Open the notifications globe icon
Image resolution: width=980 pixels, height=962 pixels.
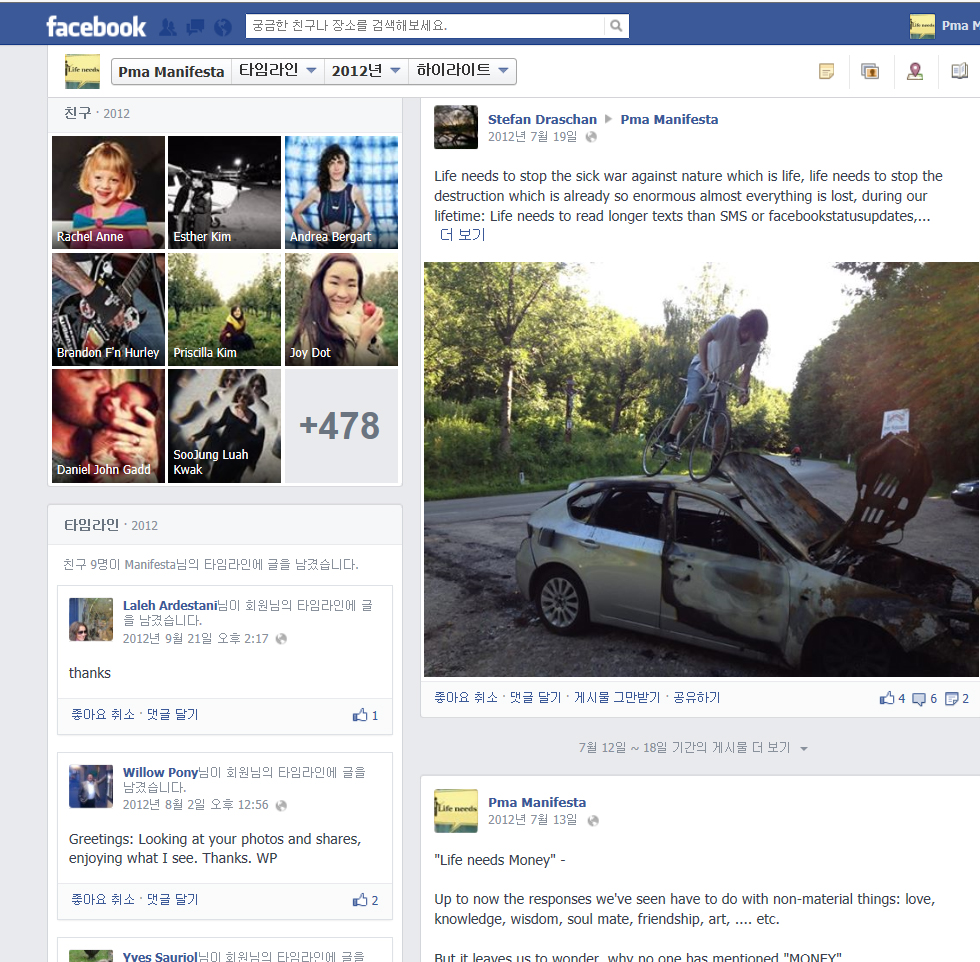coord(222,27)
